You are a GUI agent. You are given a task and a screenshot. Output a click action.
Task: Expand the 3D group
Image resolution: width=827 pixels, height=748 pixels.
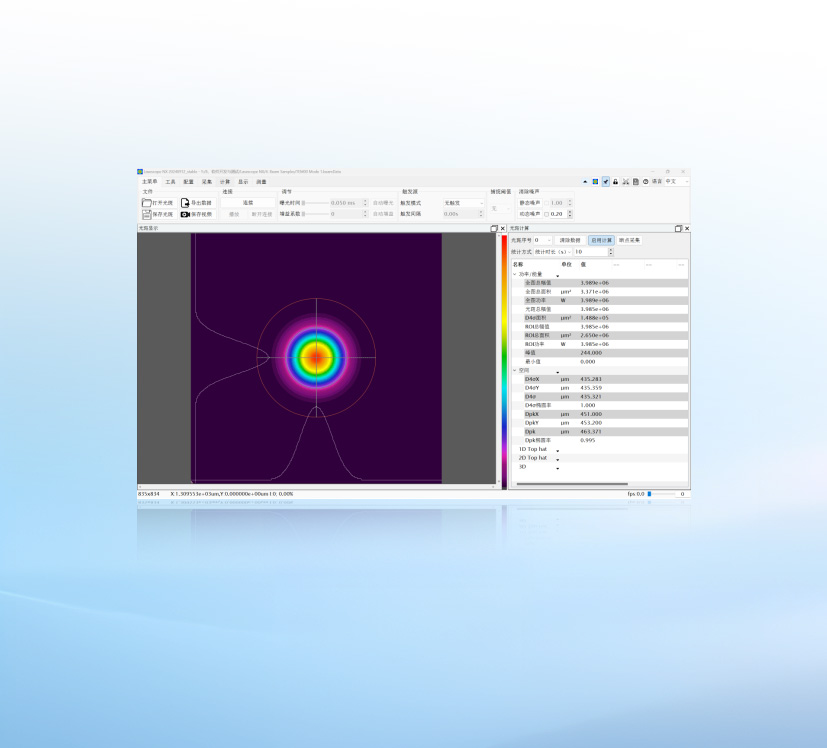click(x=557, y=468)
